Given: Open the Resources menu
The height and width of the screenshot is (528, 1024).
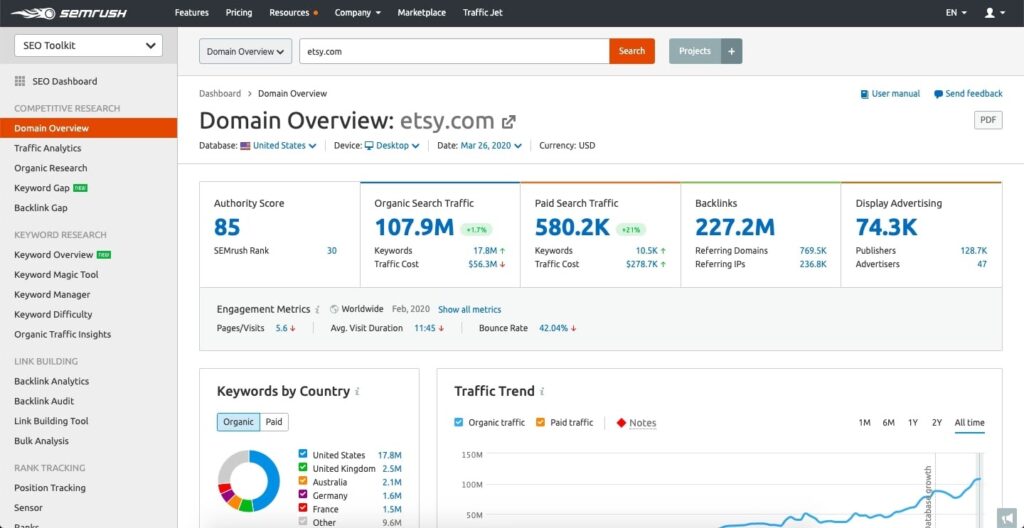Looking at the screenshot, I should 293,12.
